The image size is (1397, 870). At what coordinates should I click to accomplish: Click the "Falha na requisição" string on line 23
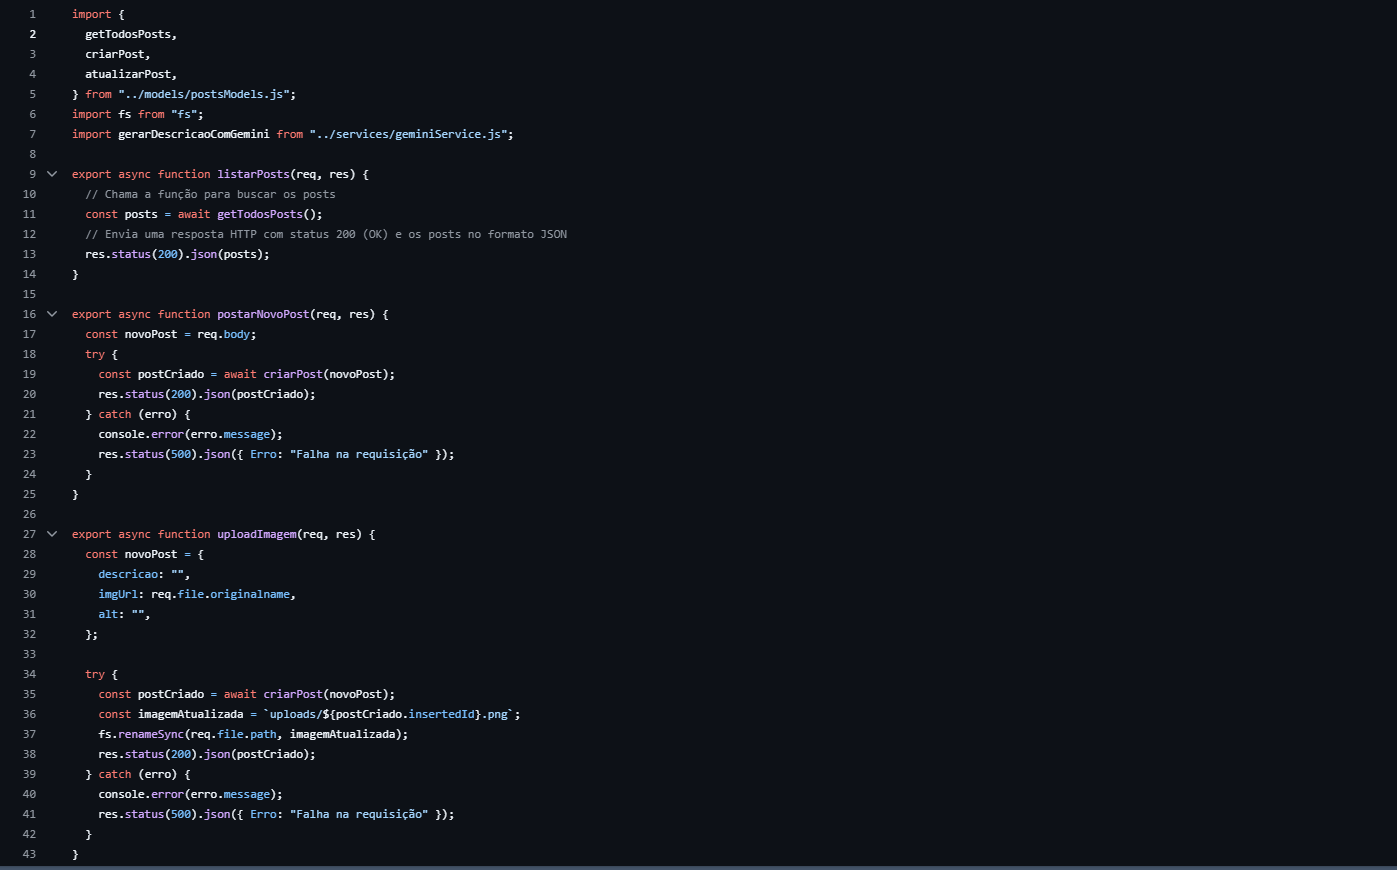[x=359, y=453]
